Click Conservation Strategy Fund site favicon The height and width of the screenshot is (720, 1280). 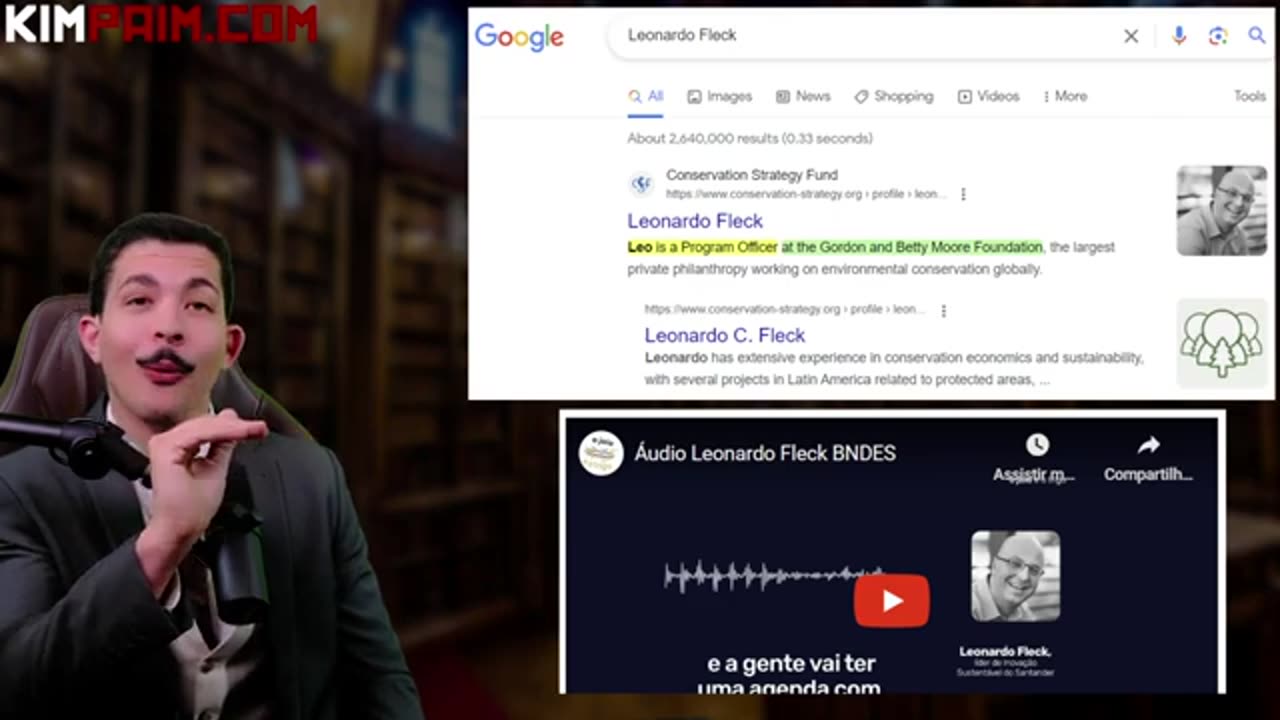[640, 184]
